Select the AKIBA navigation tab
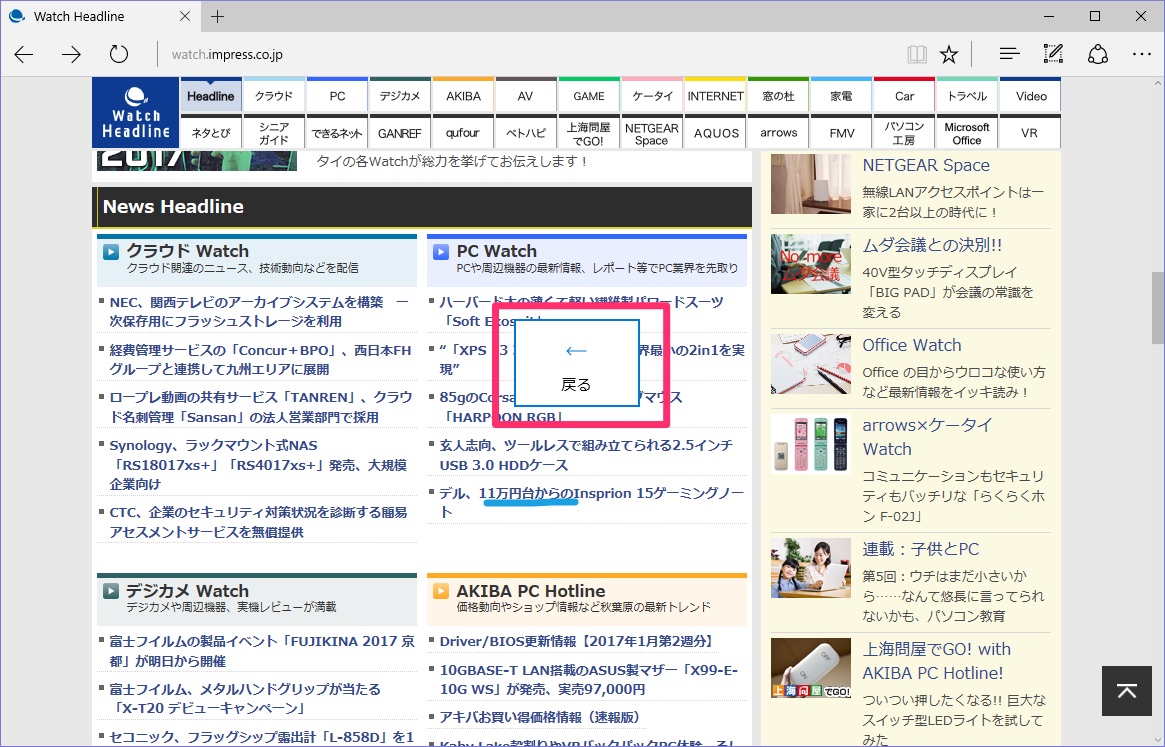 tap(463, 95)
